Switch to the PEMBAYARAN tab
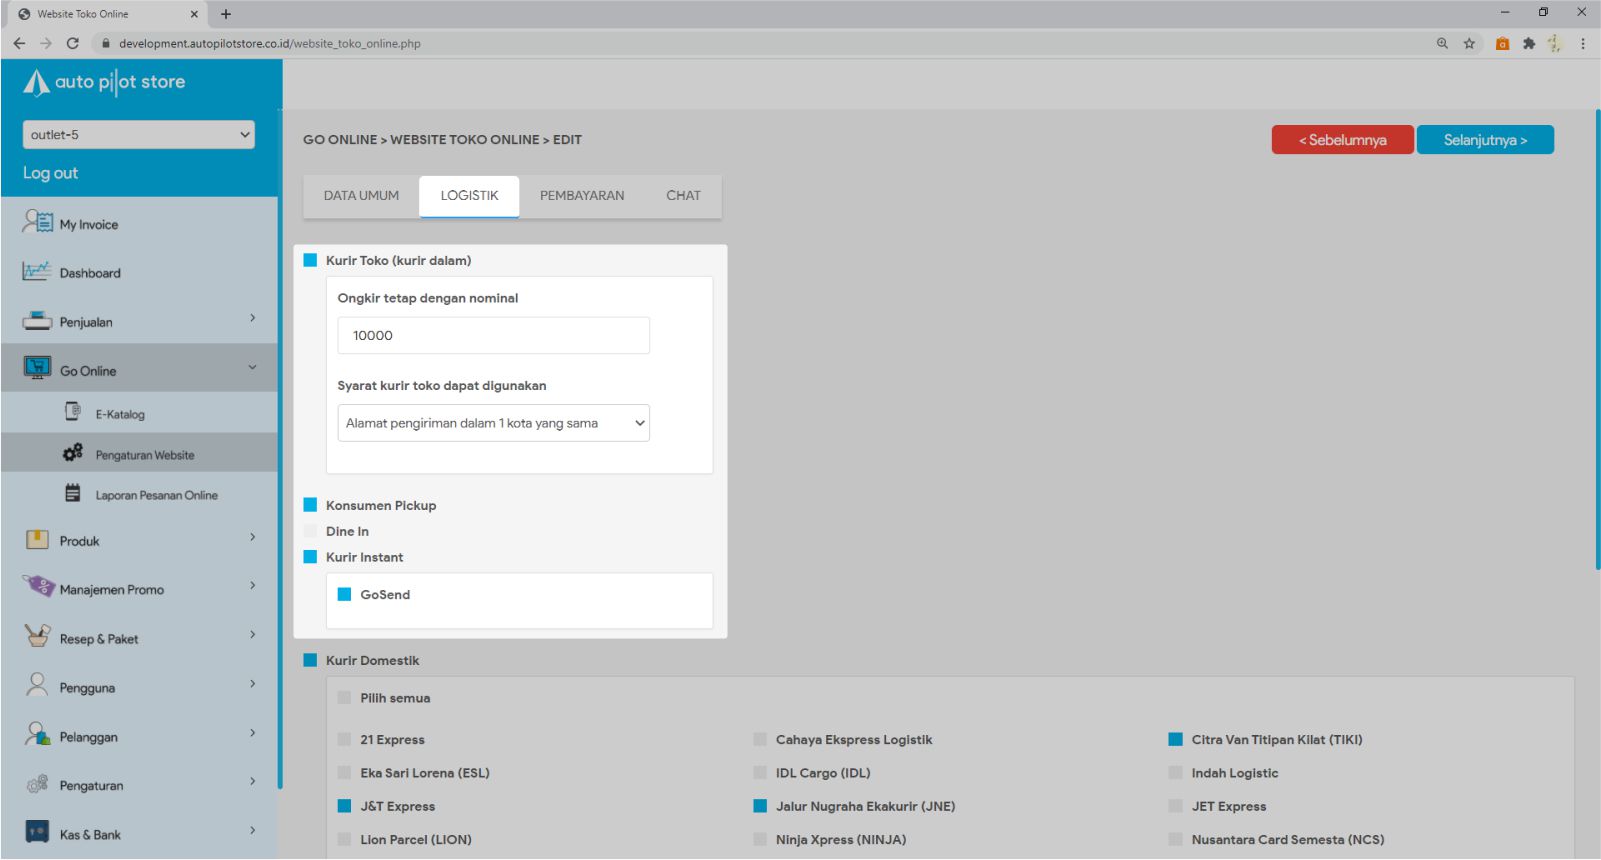 [581, 196]
